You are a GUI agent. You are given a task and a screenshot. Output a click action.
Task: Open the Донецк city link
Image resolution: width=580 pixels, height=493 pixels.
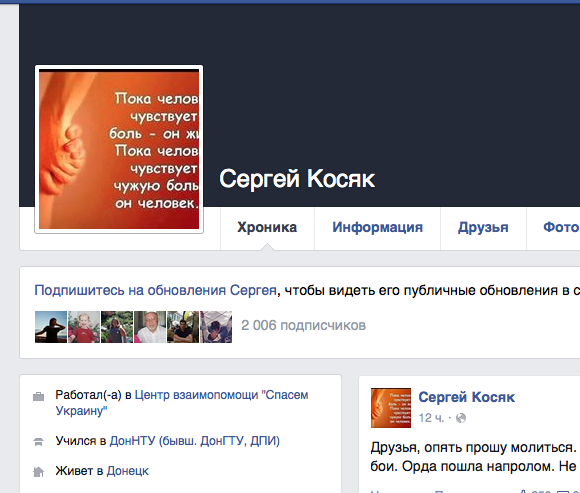tap(128, 471)
